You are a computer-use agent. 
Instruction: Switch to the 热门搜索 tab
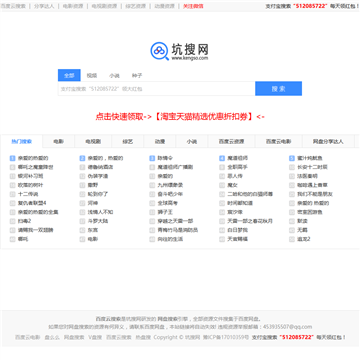click(21, 141)
